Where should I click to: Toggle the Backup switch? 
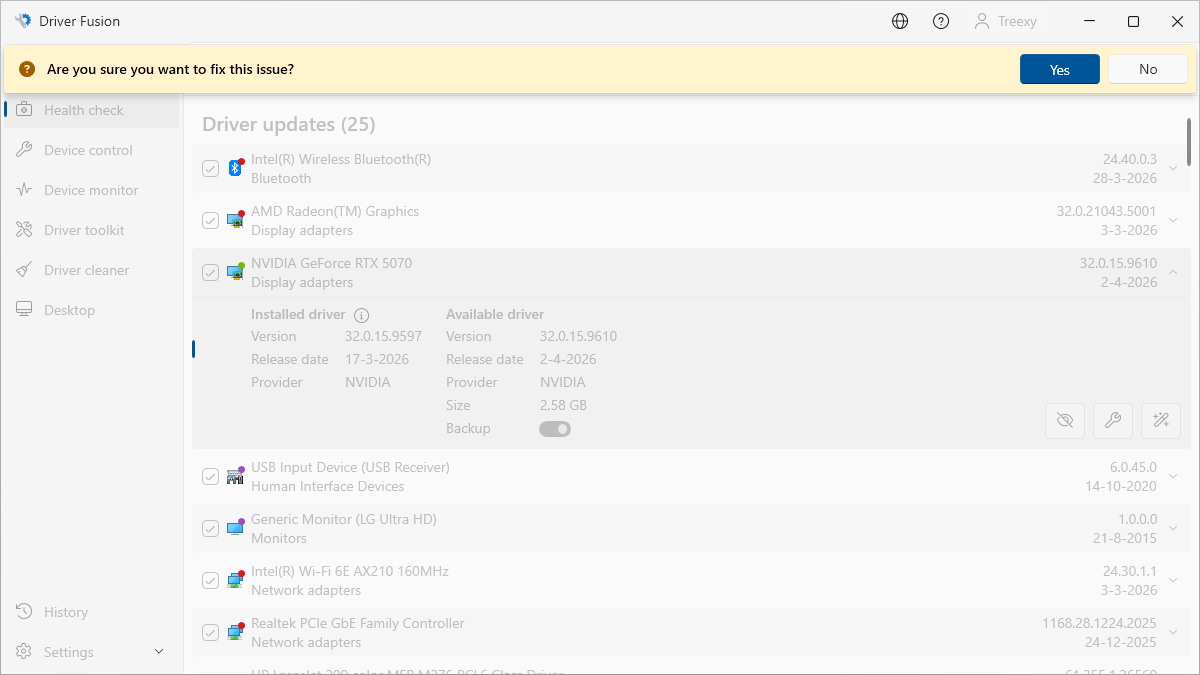point(555,429)
